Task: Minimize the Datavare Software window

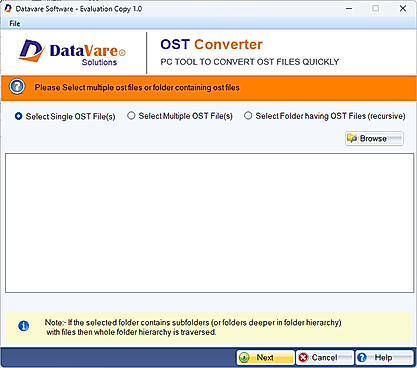Action: (349, 9)
